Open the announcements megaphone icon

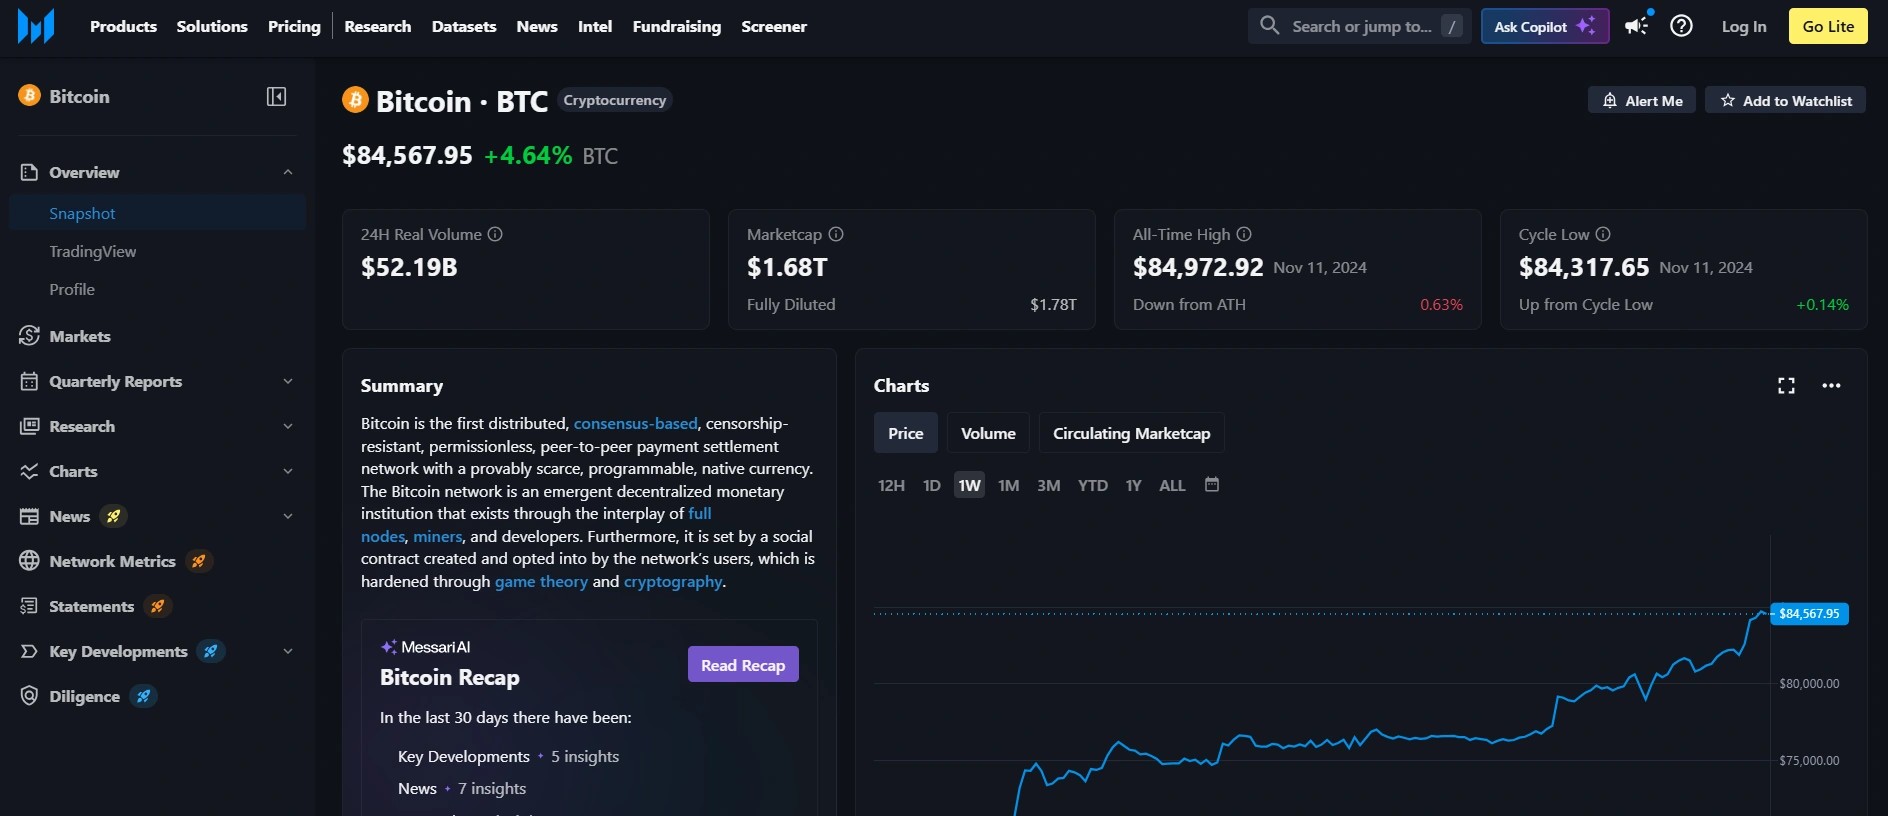(x=1636, y=26)
